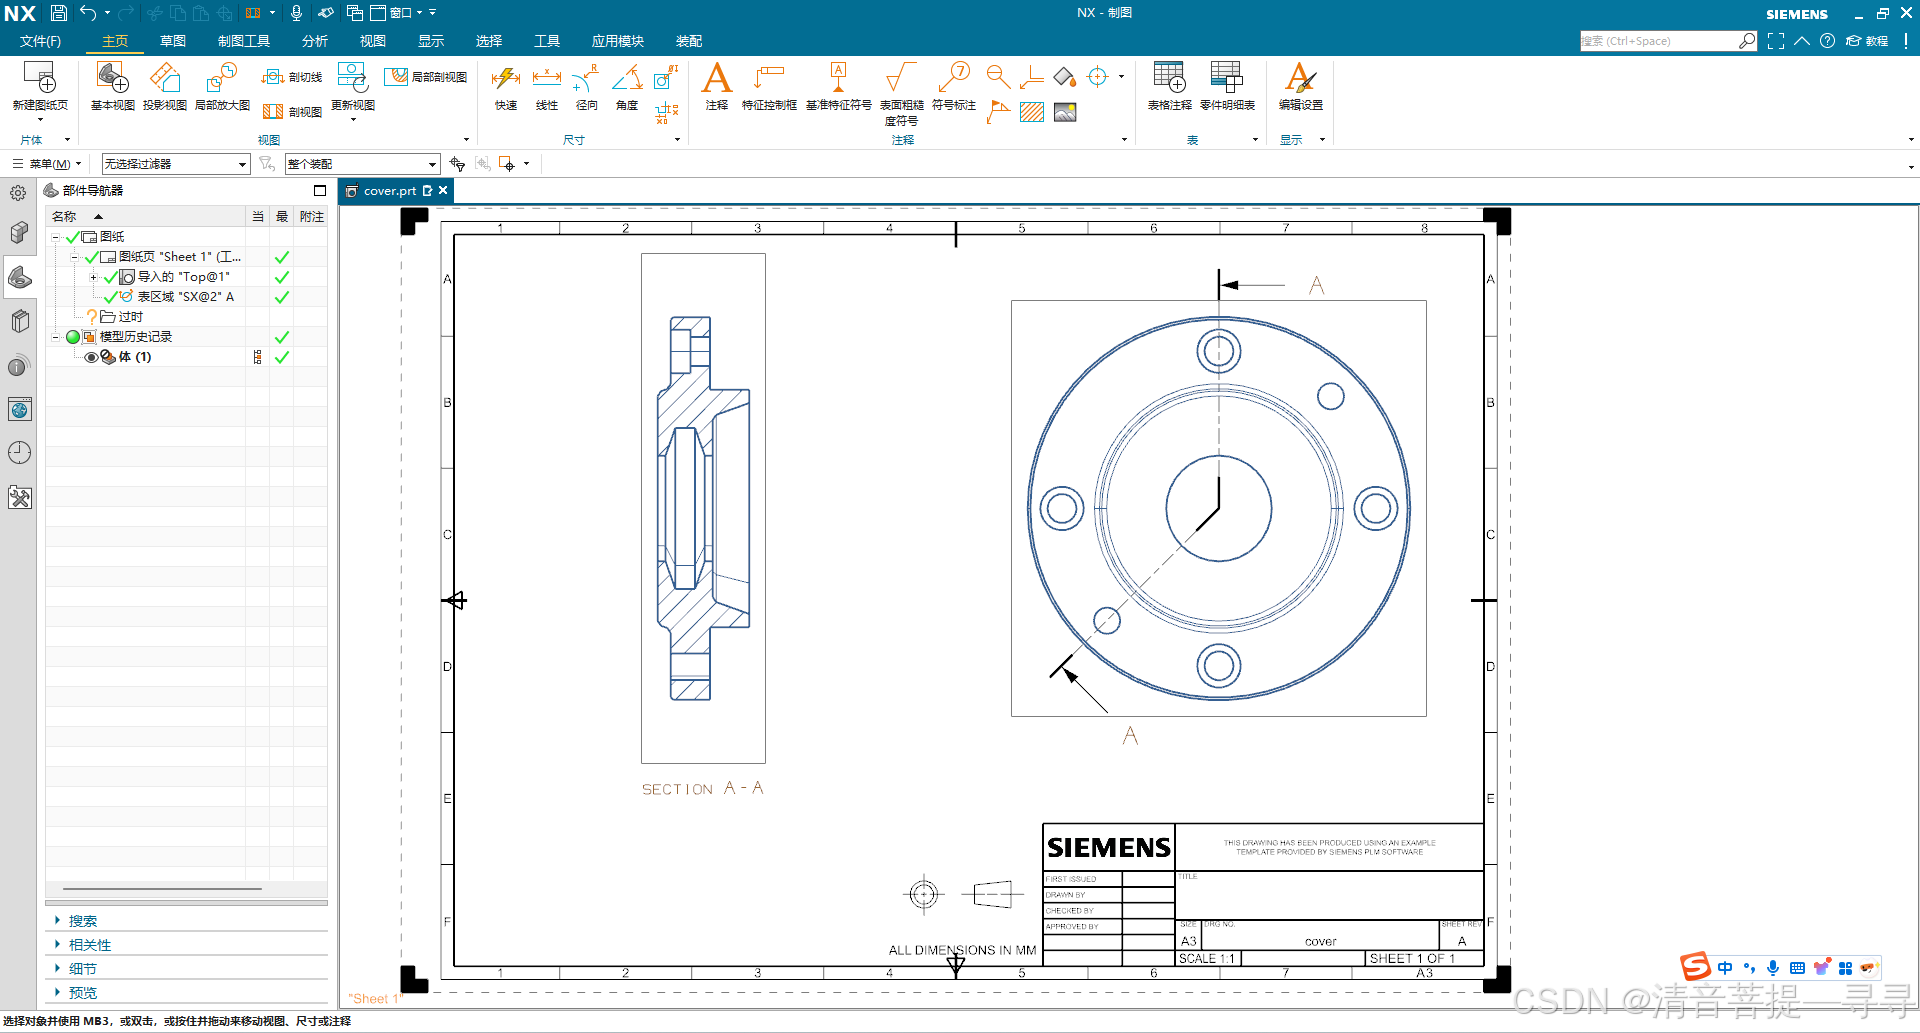Switch to the 装配 ribbon tab
1920x1033 pixels.
coord(689,41)
